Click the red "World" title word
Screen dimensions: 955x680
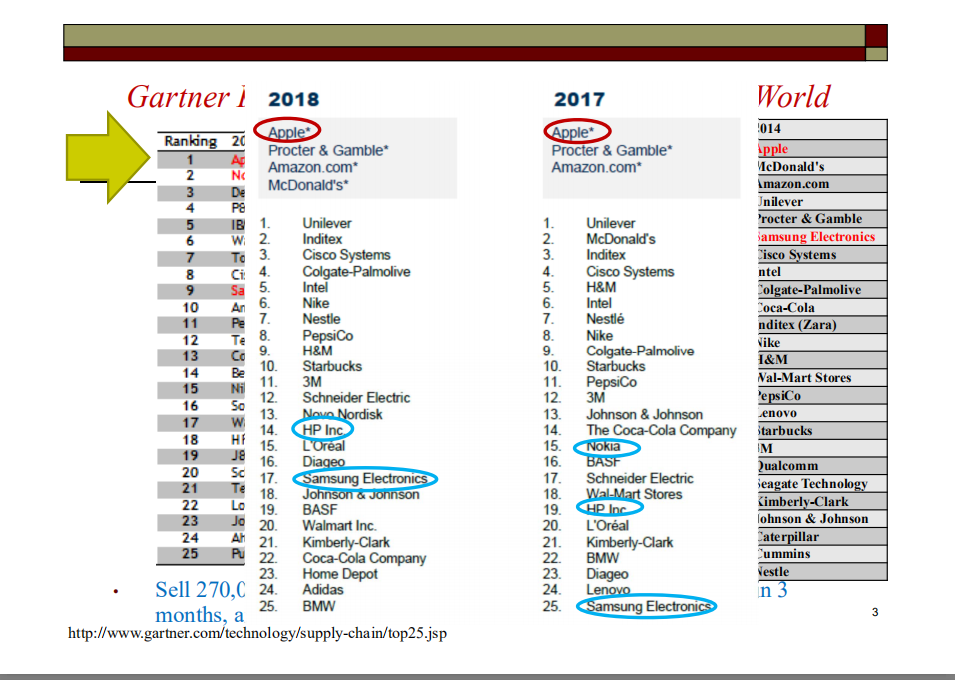tap(793, 97)
